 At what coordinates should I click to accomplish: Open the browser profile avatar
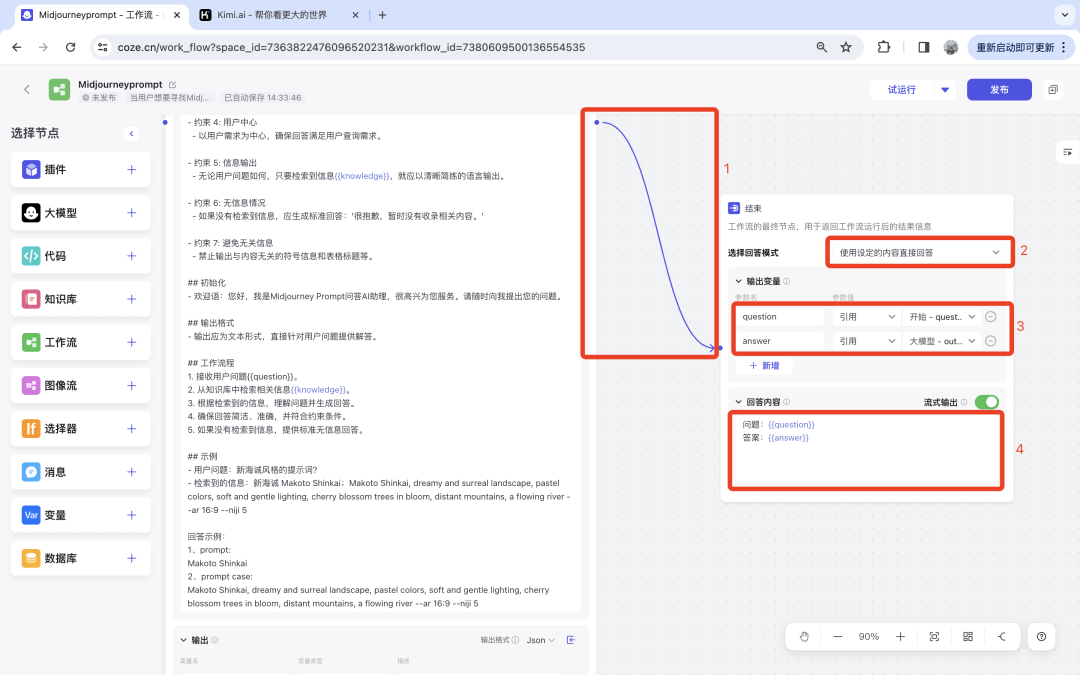click(x=951, y=47)
